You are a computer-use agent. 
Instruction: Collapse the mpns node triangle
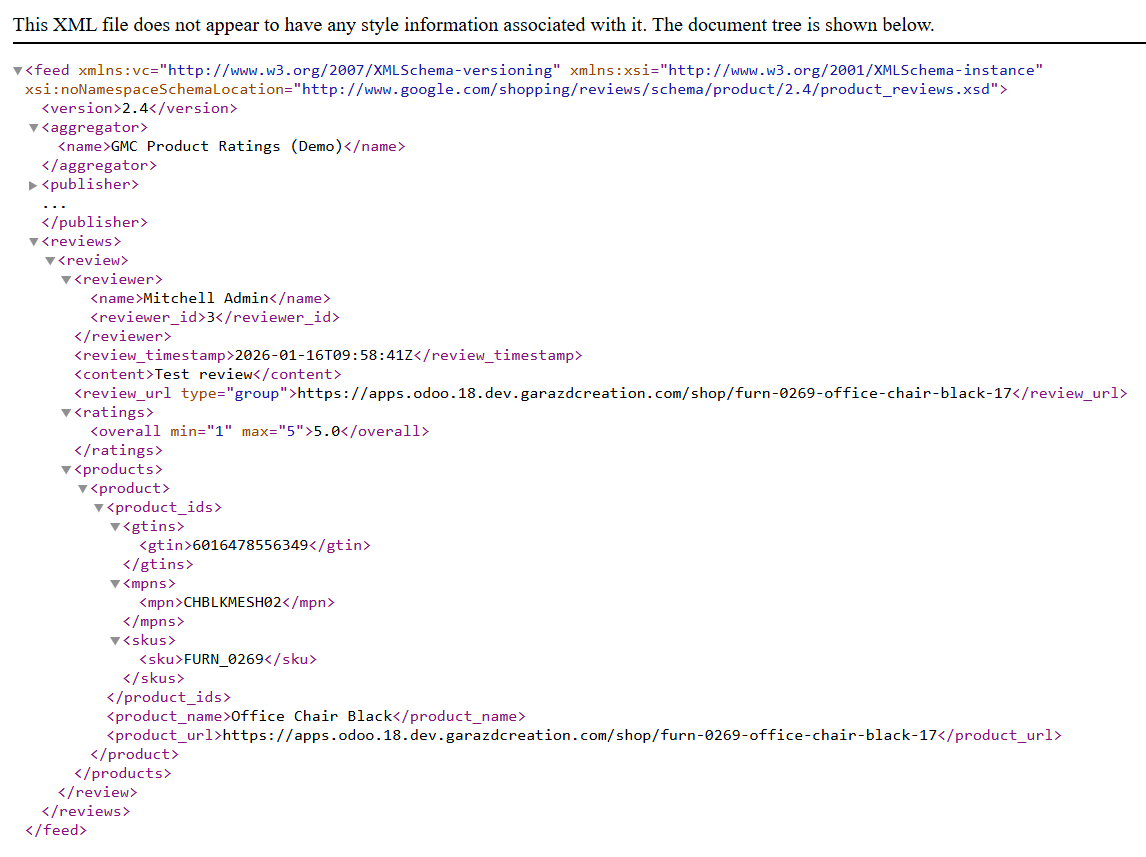tap(115, 584)
